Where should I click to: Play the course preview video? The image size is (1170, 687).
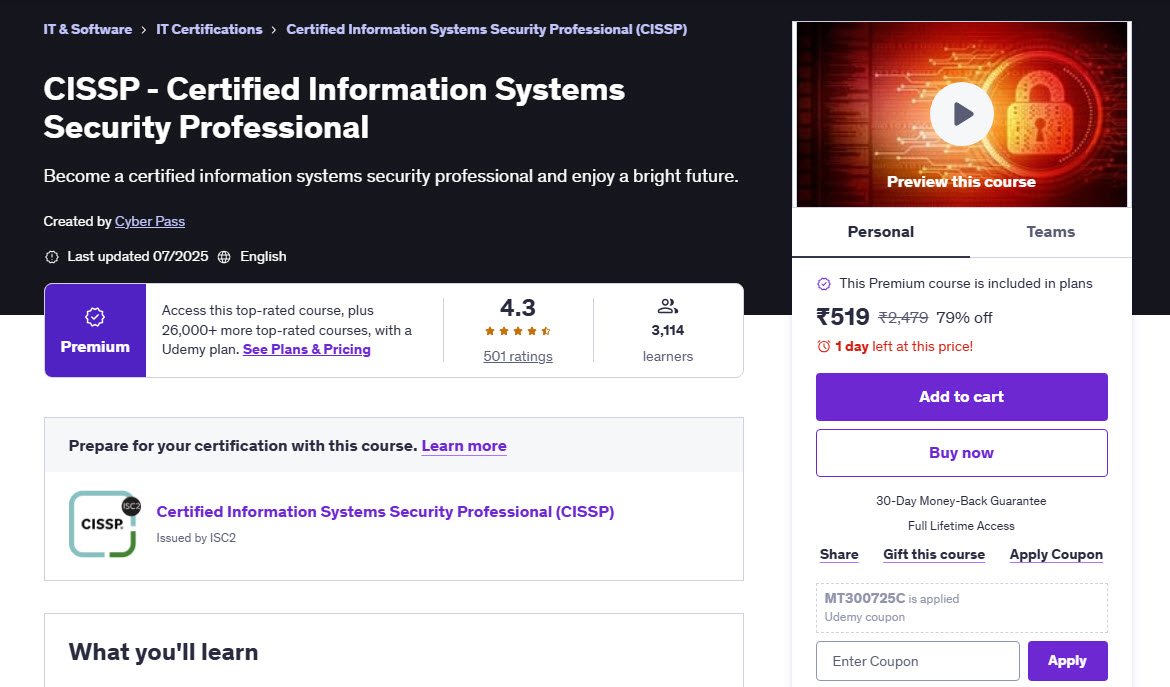(961, 114)
